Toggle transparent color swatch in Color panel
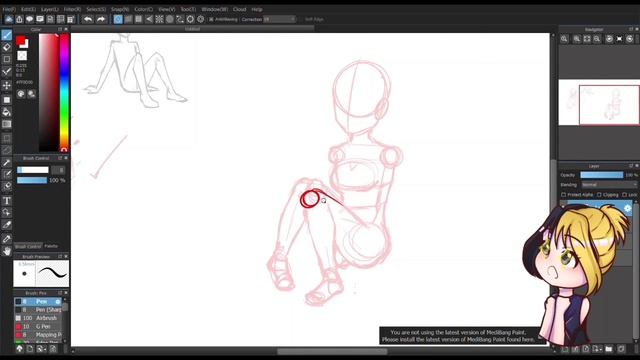The image size is (640, 360). [22, 56]
